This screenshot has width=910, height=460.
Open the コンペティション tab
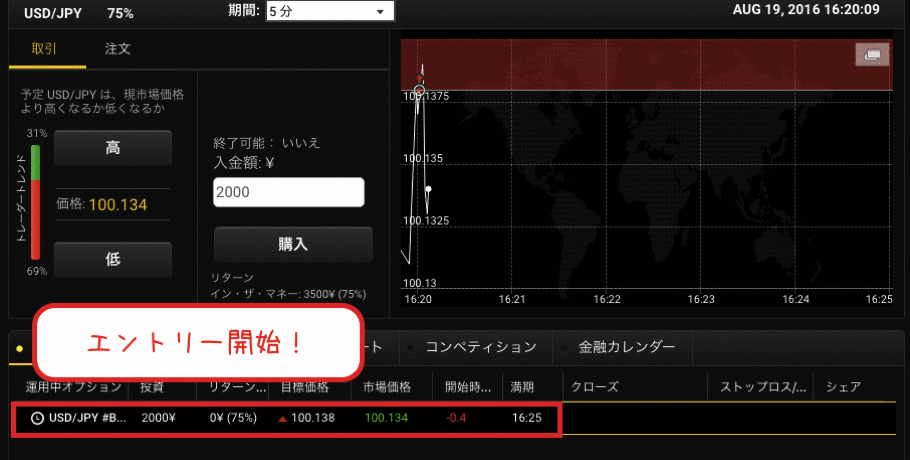[480, 347]
